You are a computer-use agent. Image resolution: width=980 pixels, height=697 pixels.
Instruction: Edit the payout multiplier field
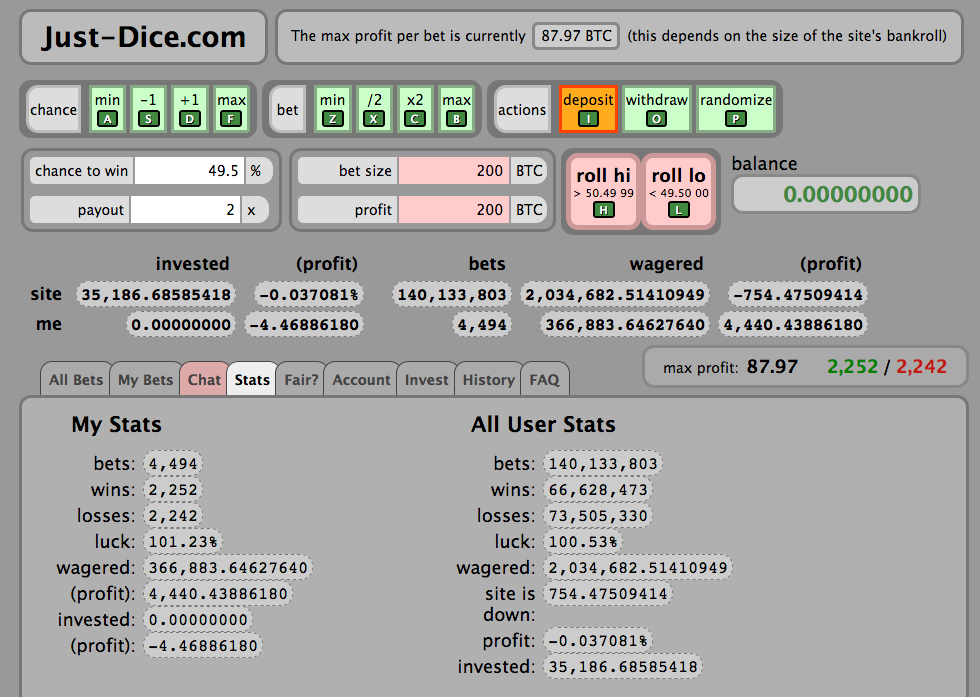185,210
